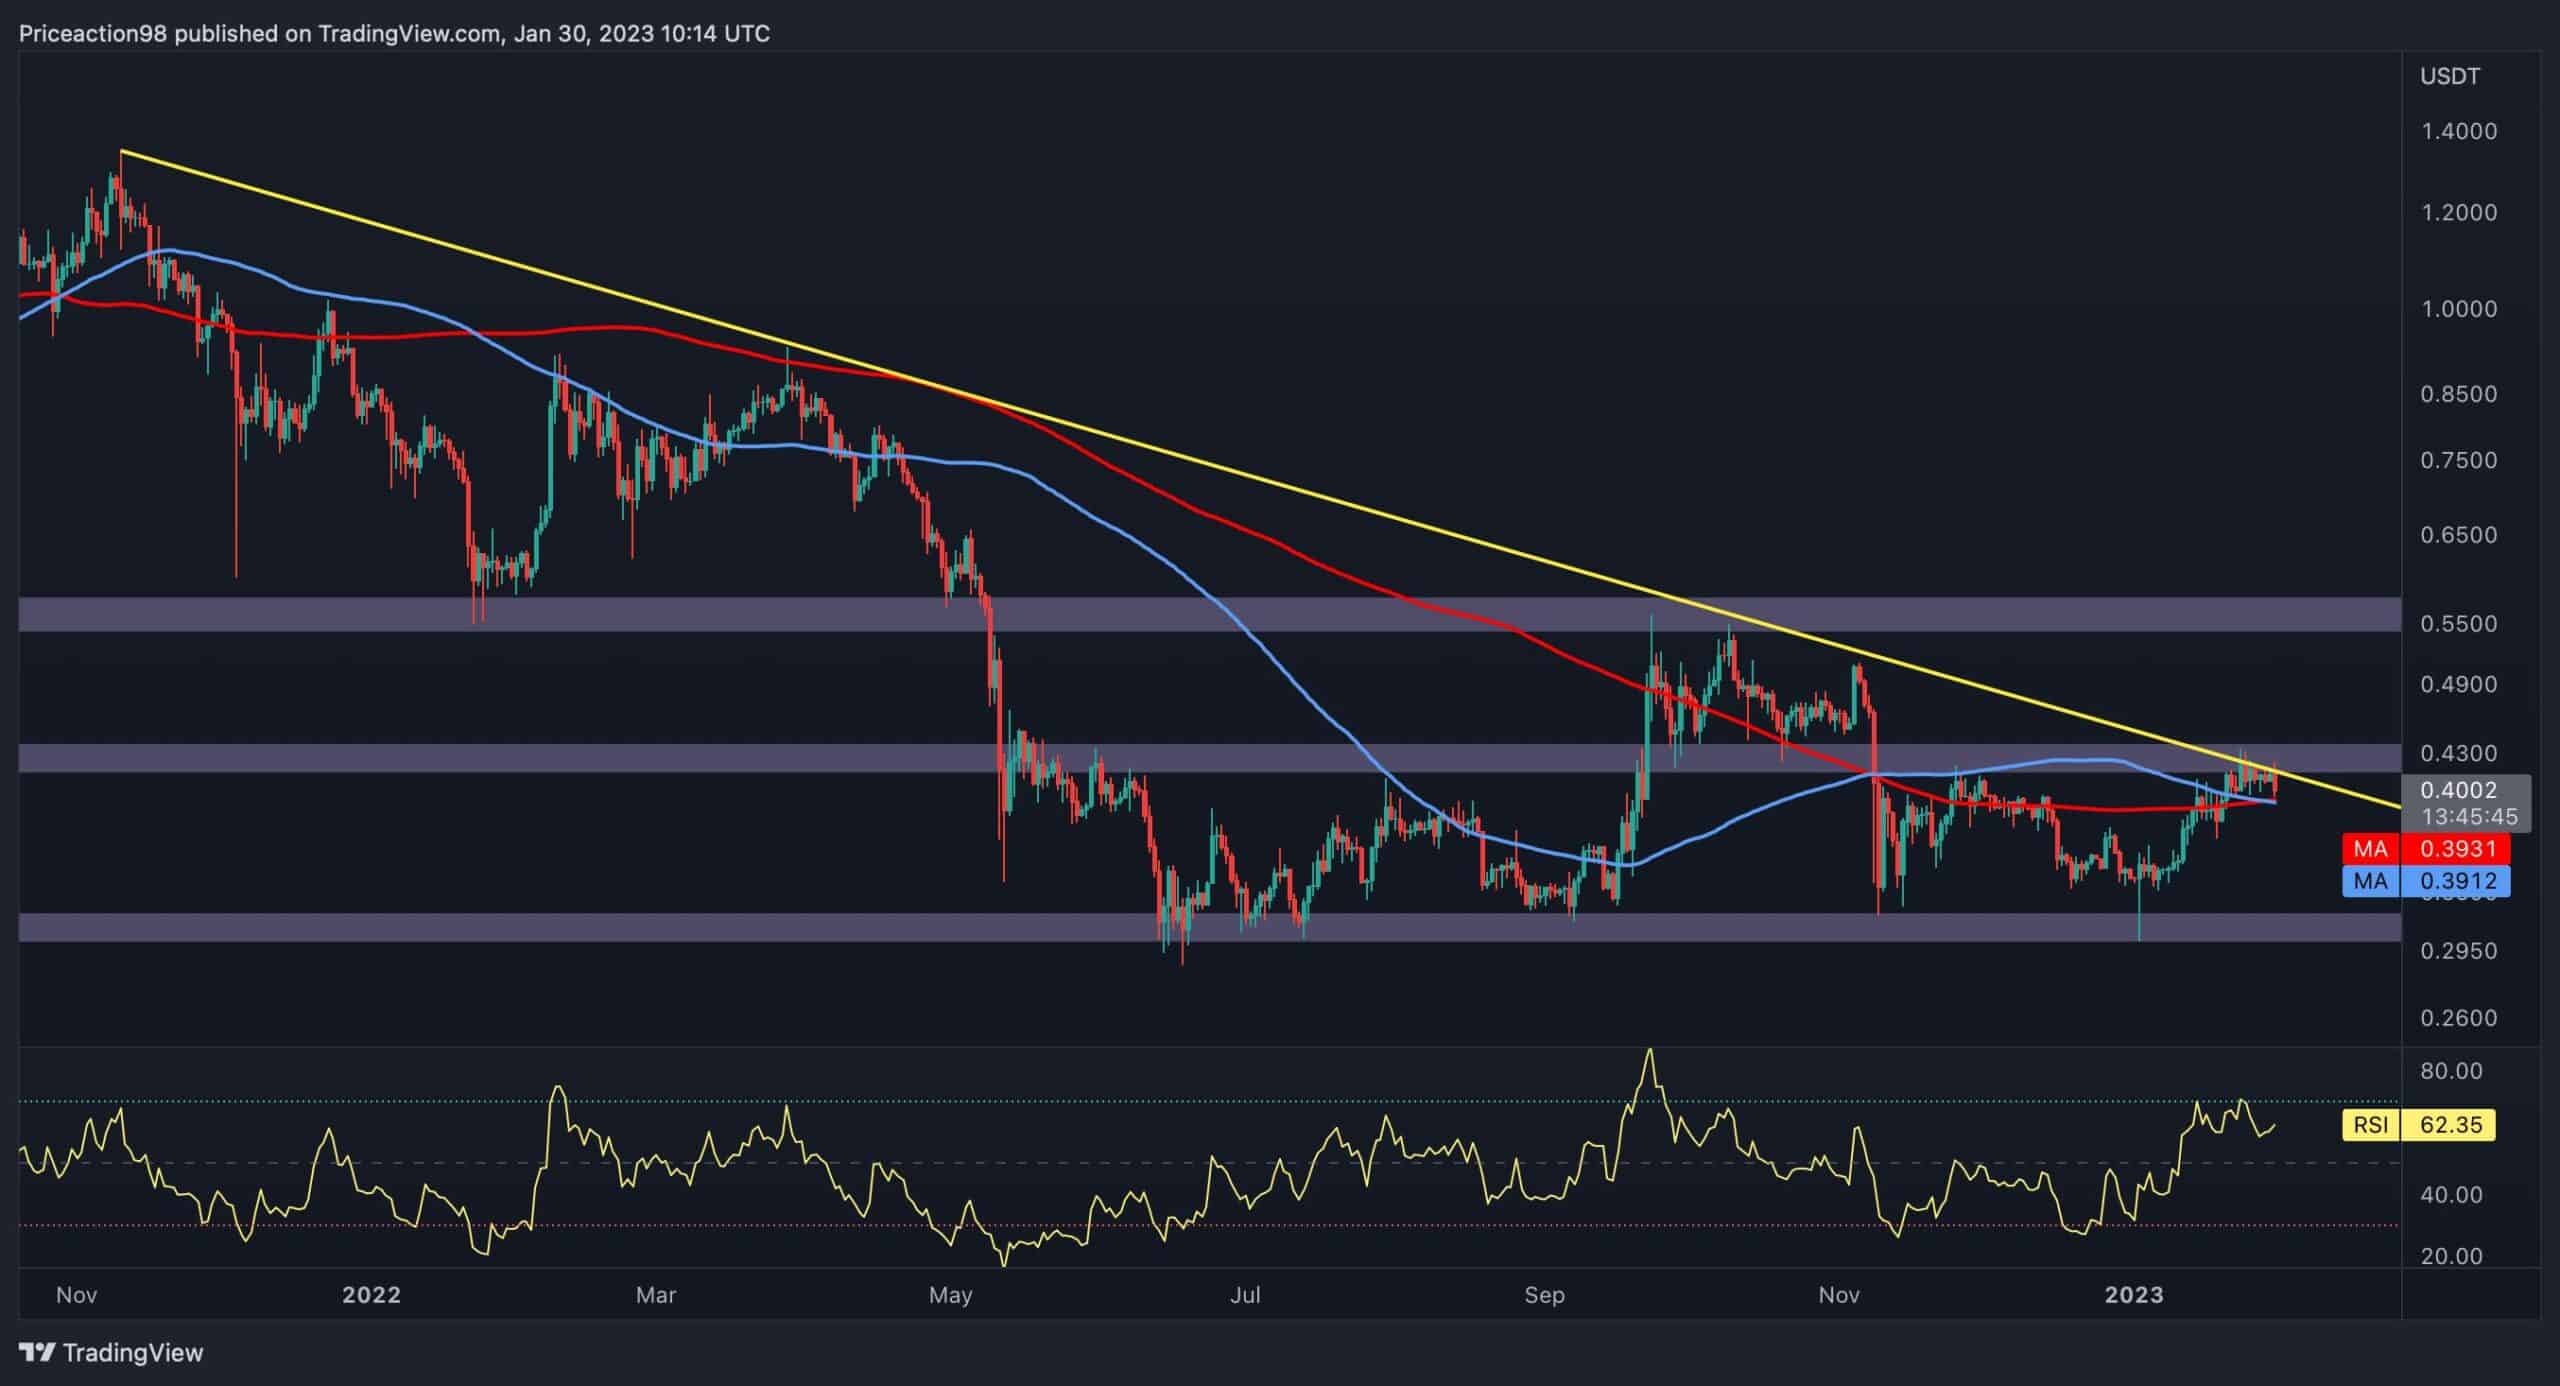Screen dimensions: 2560x1386
Task: Click the Nov label preceding 2023
Action: [1838, 1295]
